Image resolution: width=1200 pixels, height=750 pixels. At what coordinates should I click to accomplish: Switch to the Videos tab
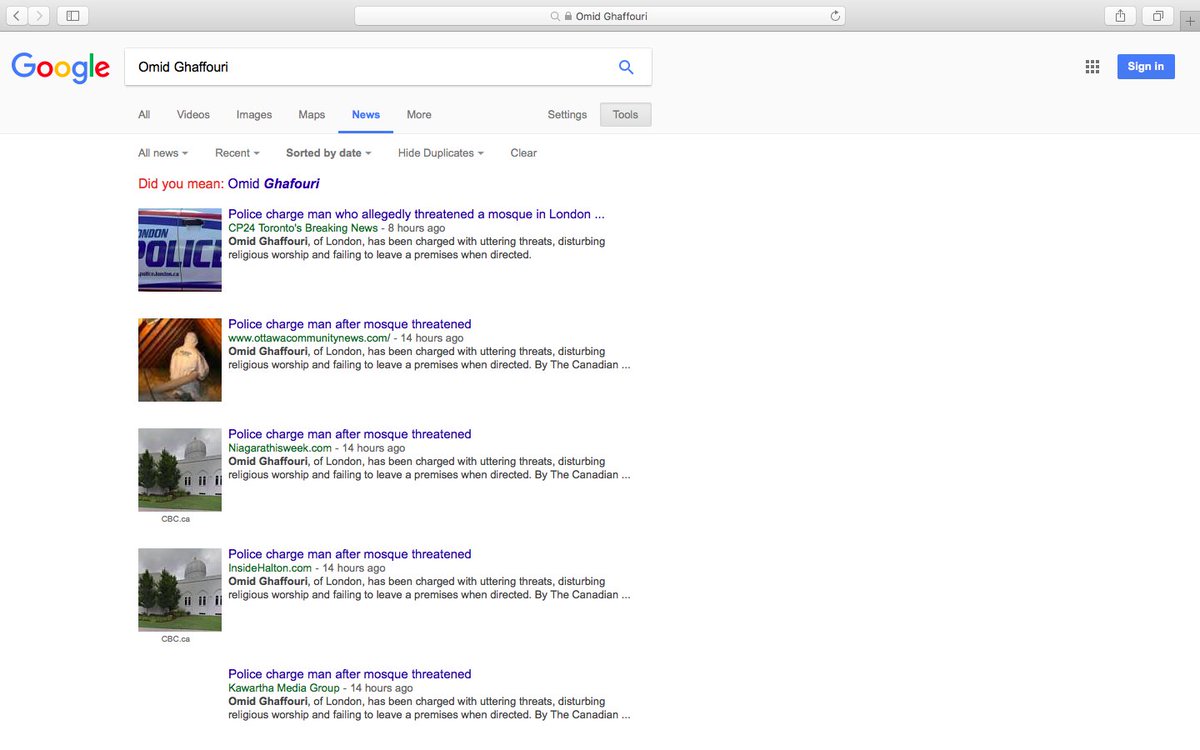(x=193, y=115)
